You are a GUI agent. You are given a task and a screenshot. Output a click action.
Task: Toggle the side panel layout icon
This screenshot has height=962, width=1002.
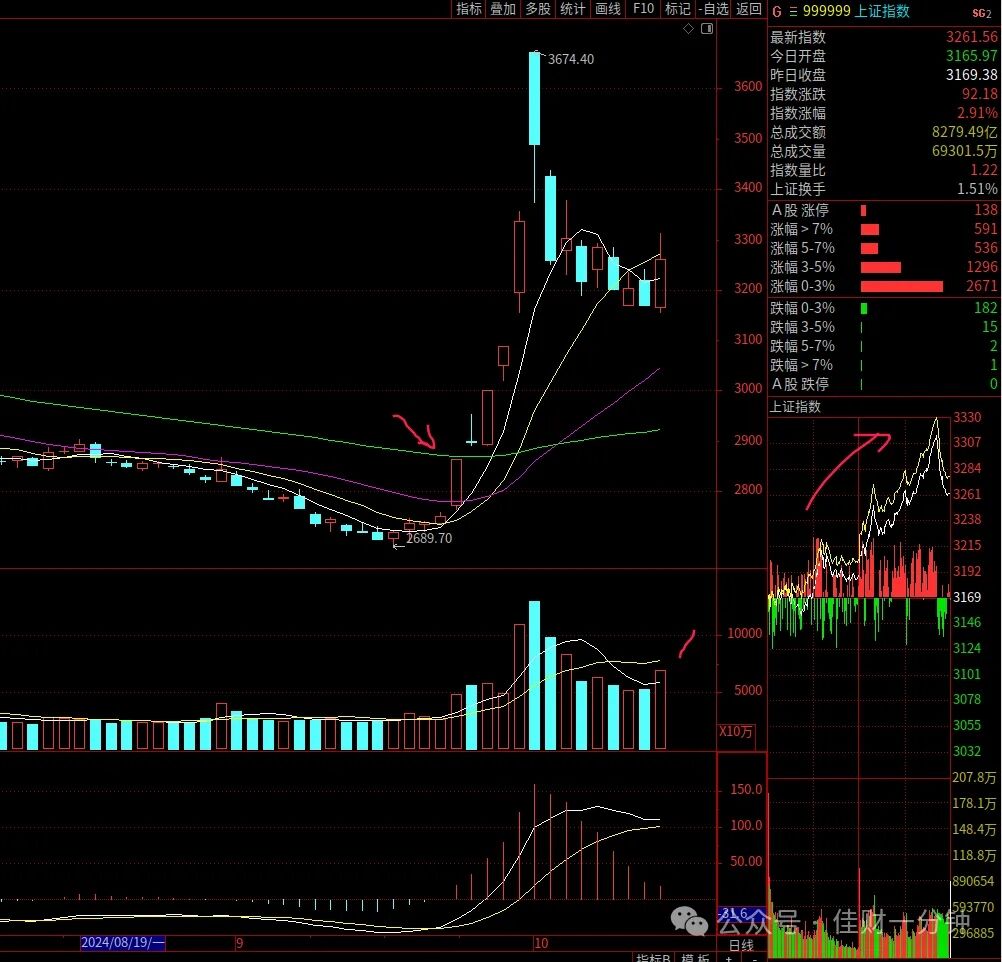[707, 29]
